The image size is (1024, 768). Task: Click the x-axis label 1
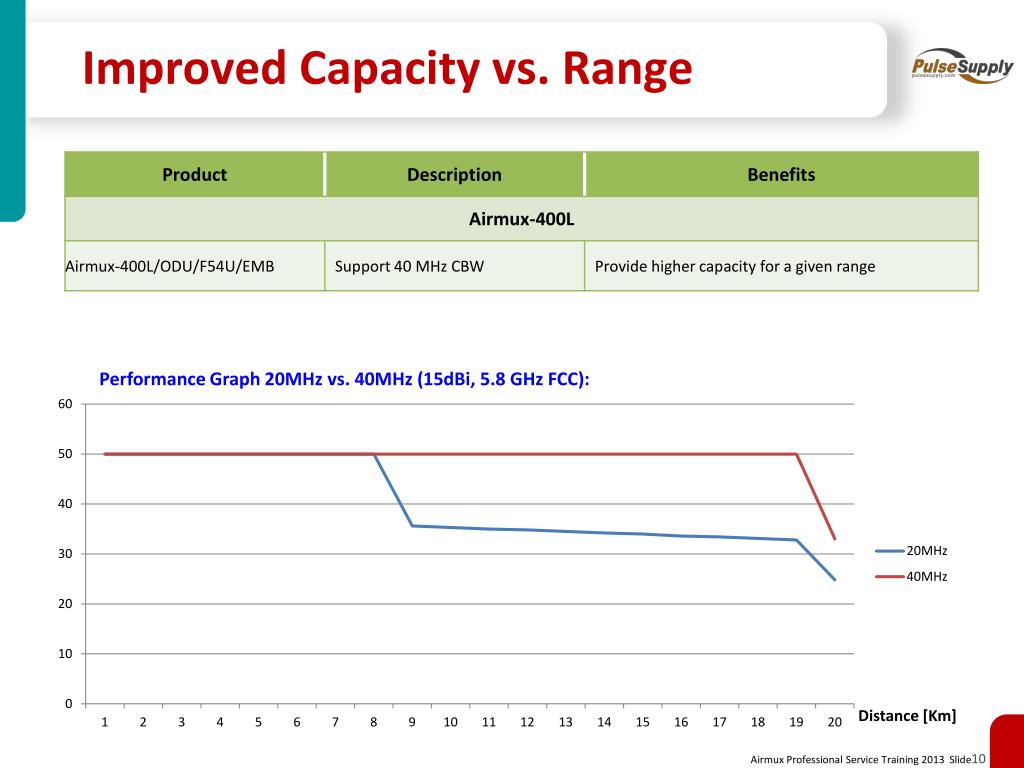click(x=104, y=722)
